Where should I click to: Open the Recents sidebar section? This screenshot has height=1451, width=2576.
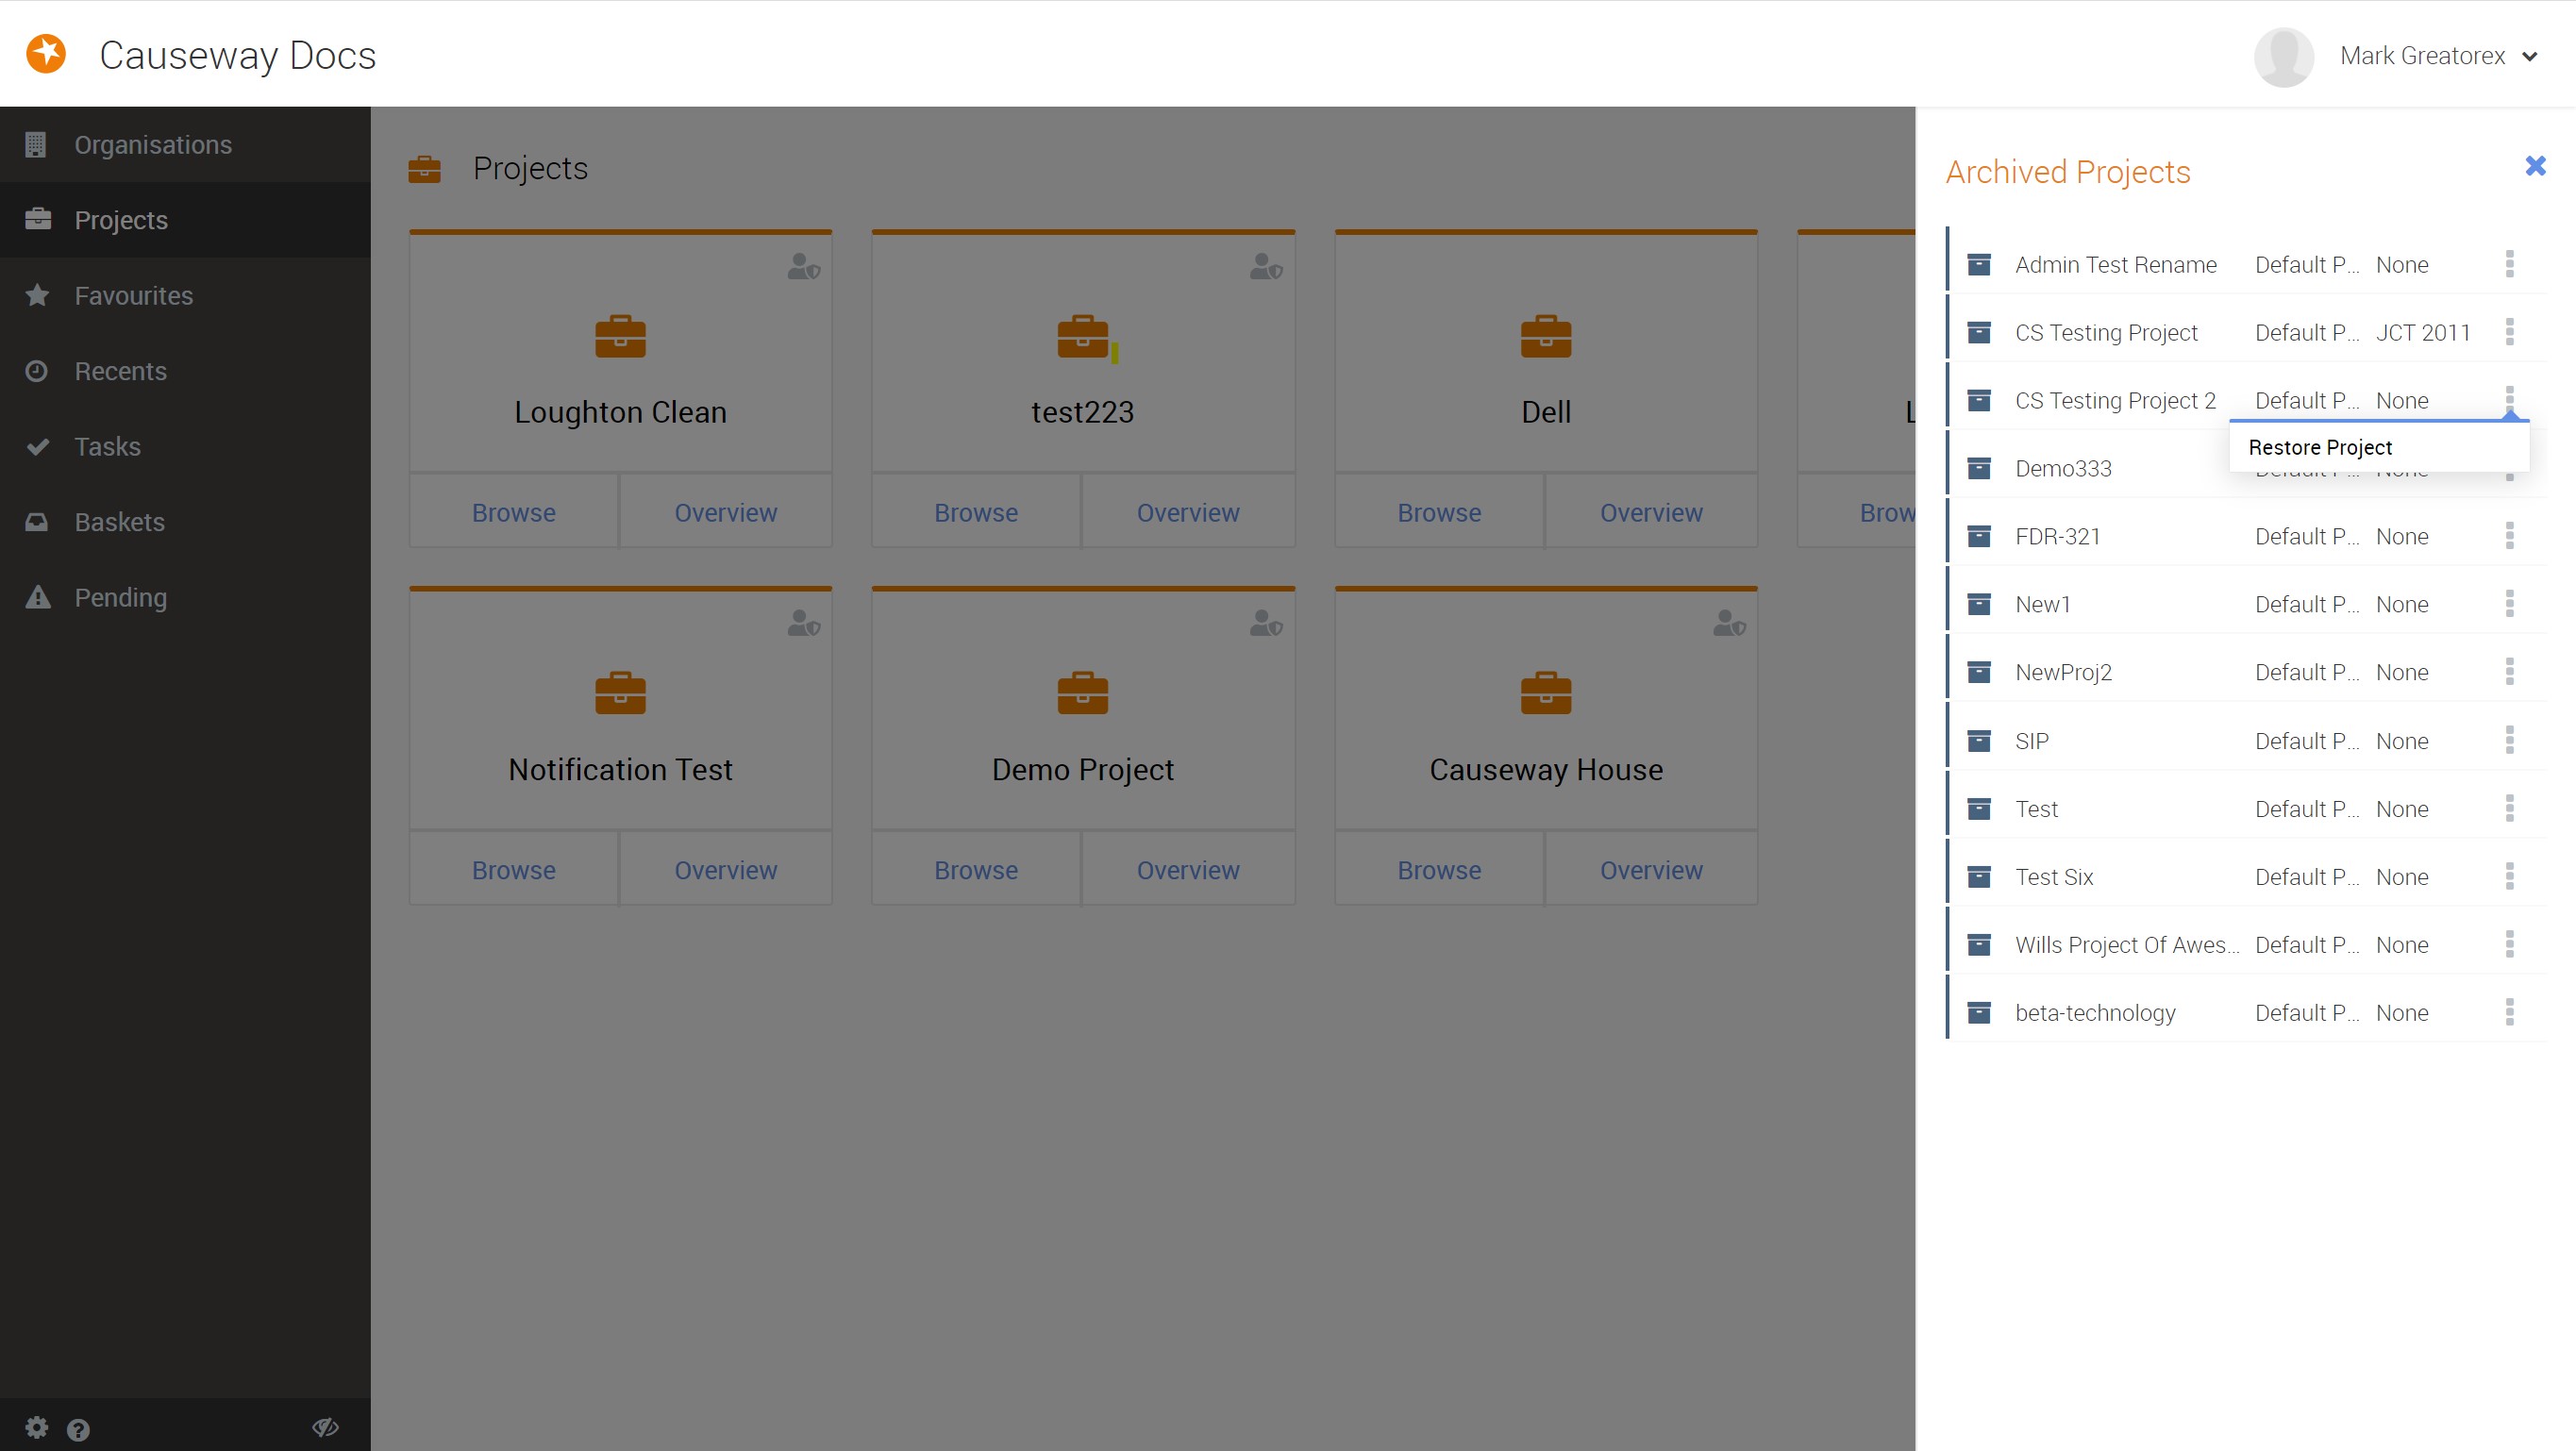point(121,370)
